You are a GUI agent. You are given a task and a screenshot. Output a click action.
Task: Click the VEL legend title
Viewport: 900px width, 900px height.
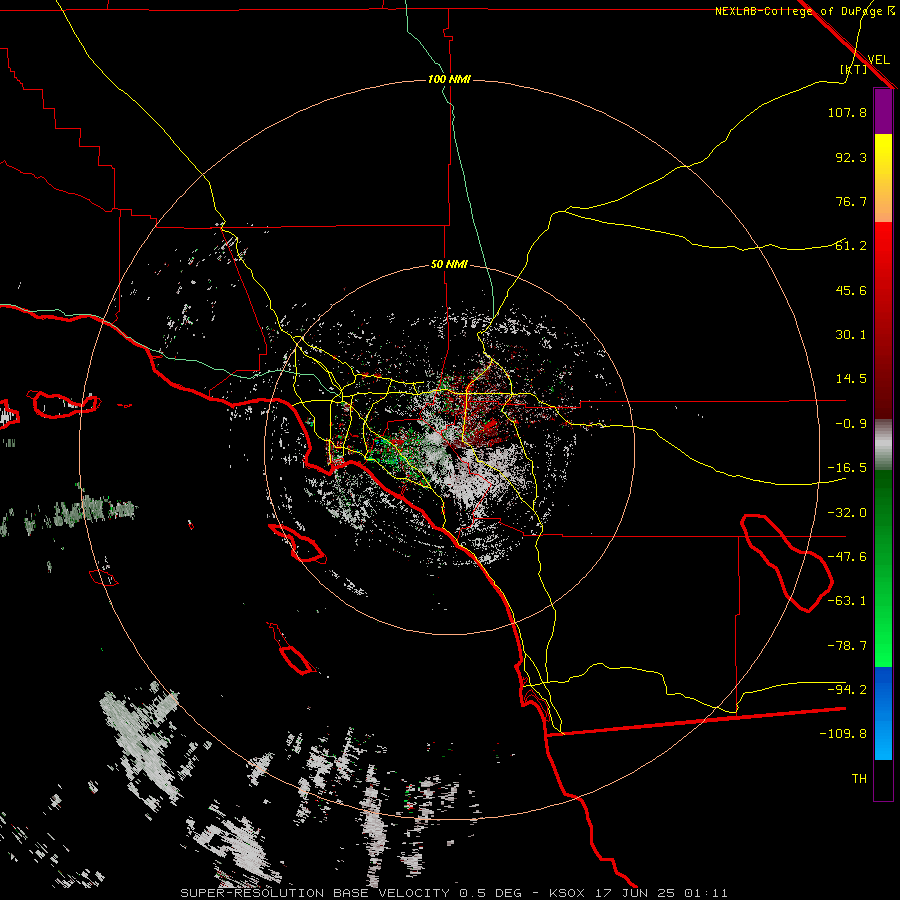coord(878,60)
